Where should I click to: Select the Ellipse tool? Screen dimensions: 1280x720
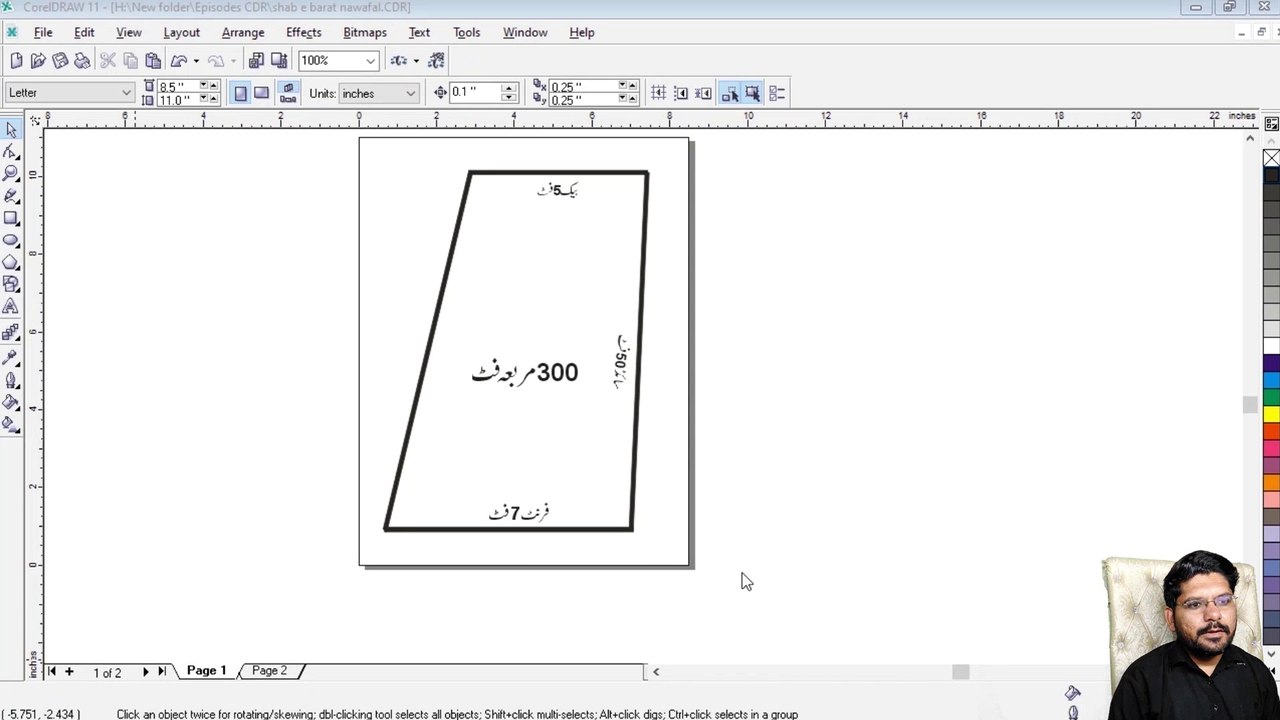pyautogui.click(x=11, y=240)
